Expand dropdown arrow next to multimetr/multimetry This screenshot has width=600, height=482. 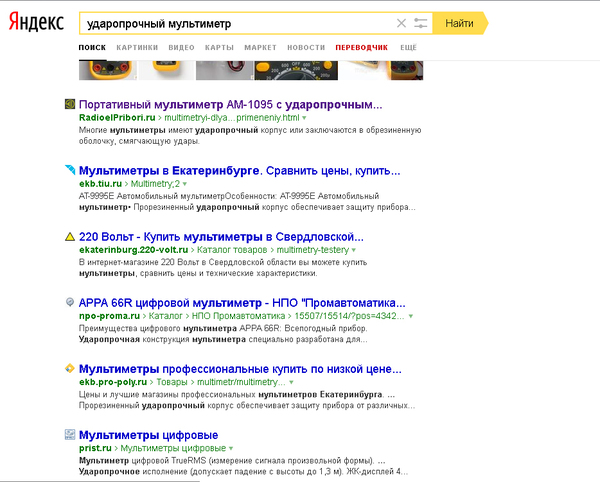click(292, 383)
